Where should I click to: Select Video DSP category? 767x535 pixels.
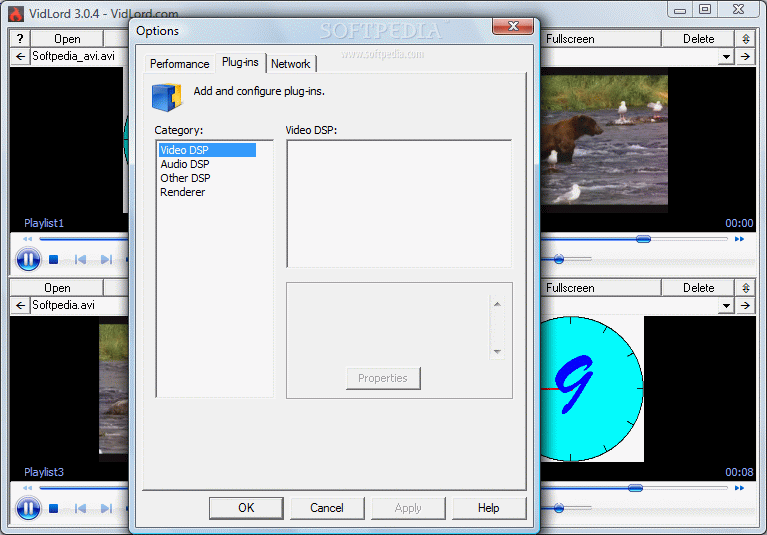207,150
